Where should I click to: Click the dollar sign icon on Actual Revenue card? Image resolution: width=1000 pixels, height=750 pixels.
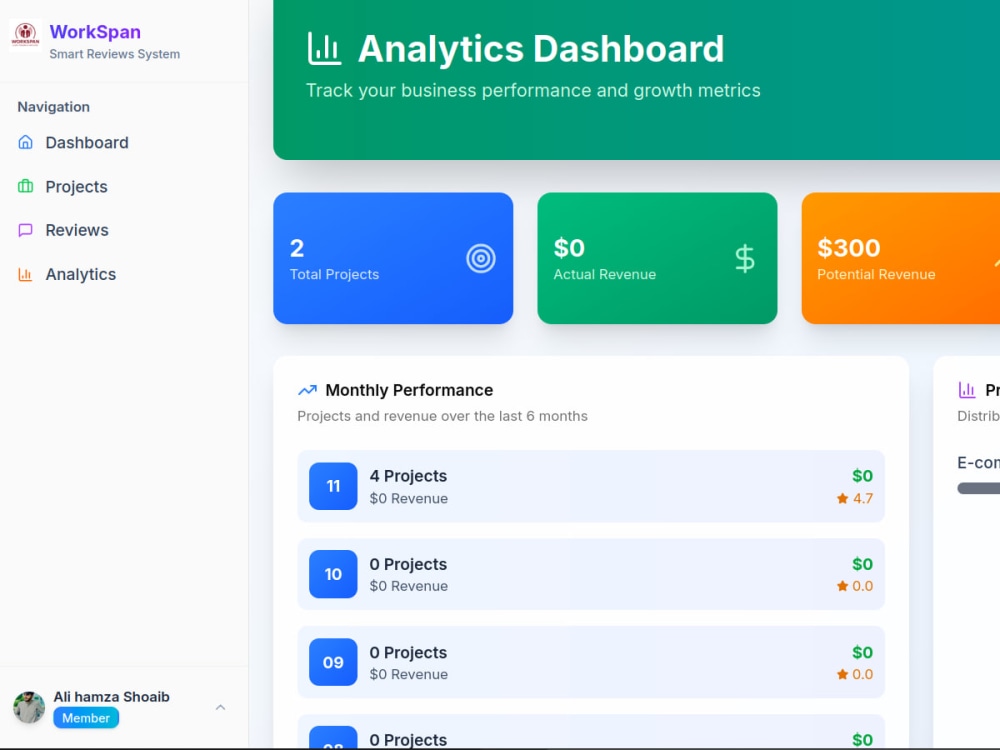[745, 258]
